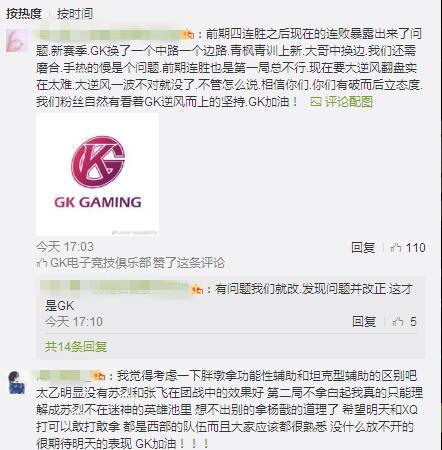Click the first commenter's blurred username

pos(109,34)
